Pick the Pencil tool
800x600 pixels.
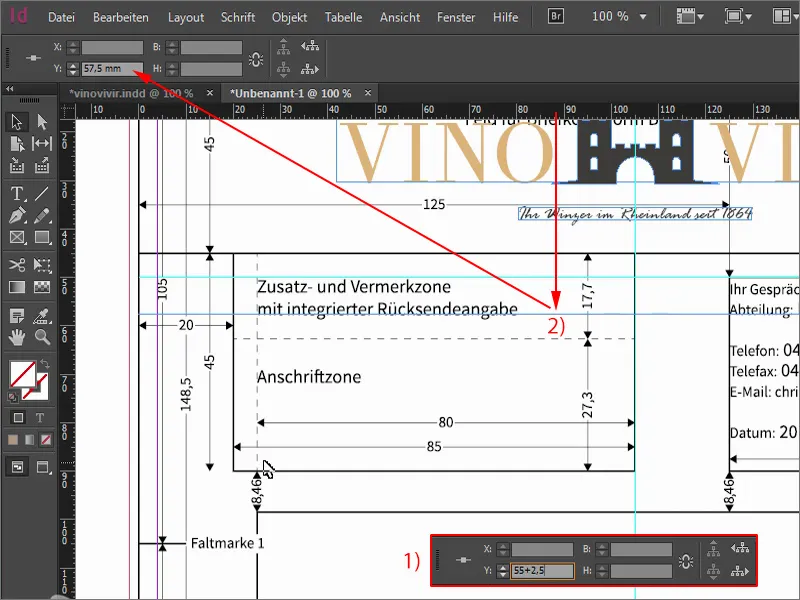coord(42,215)
